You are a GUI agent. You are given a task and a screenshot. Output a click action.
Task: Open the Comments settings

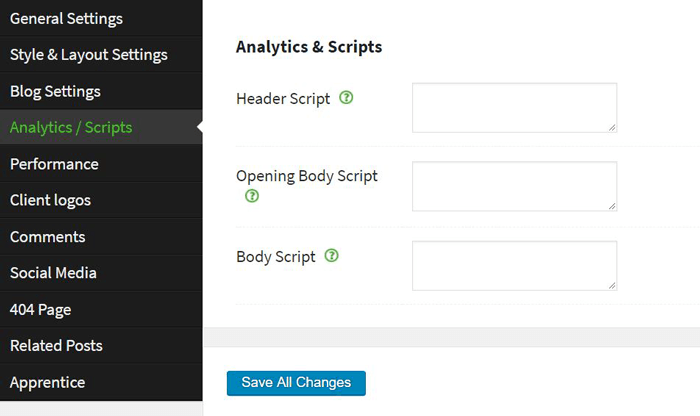coord(101,237)
